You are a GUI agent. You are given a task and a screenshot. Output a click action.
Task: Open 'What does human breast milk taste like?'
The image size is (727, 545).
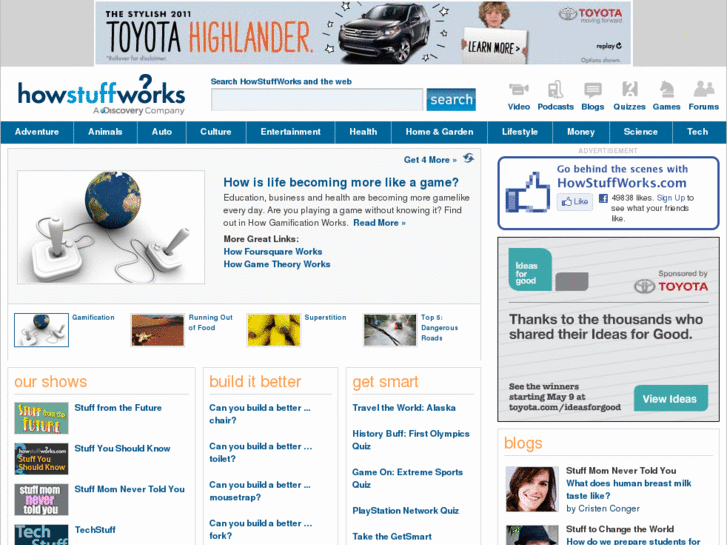click(628, 490)
